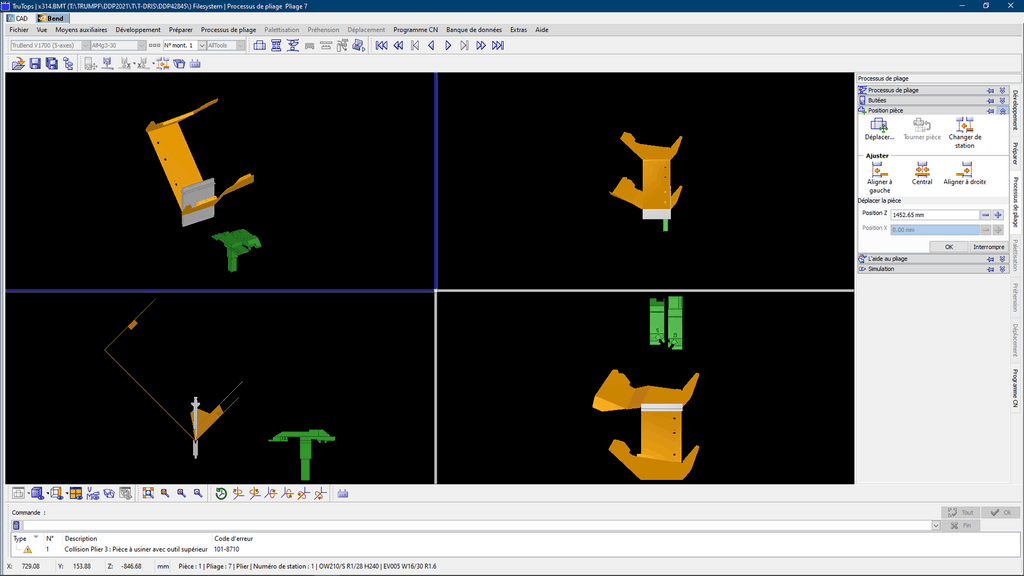Open the Banque de données menu
This screenshot has height=576, width=1024.
pyautogui.click(x=474, y=29)
